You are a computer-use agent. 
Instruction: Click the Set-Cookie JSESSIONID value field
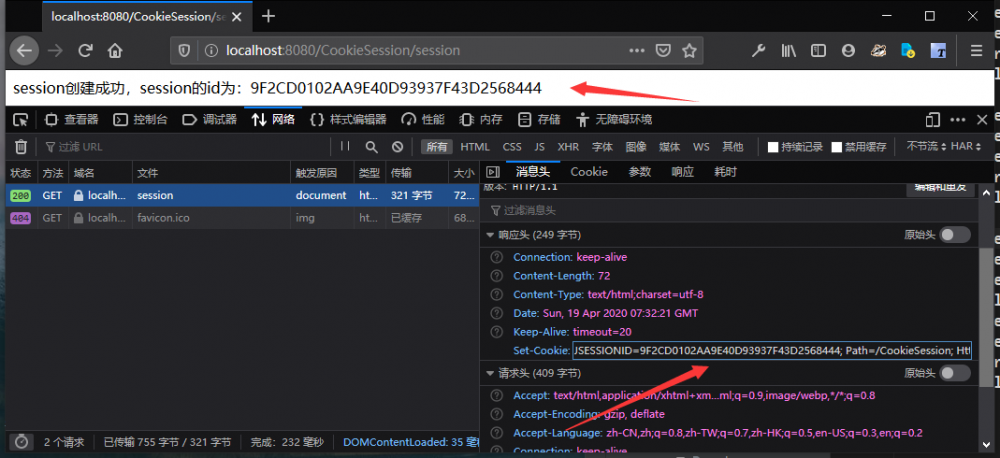point(772,350)
